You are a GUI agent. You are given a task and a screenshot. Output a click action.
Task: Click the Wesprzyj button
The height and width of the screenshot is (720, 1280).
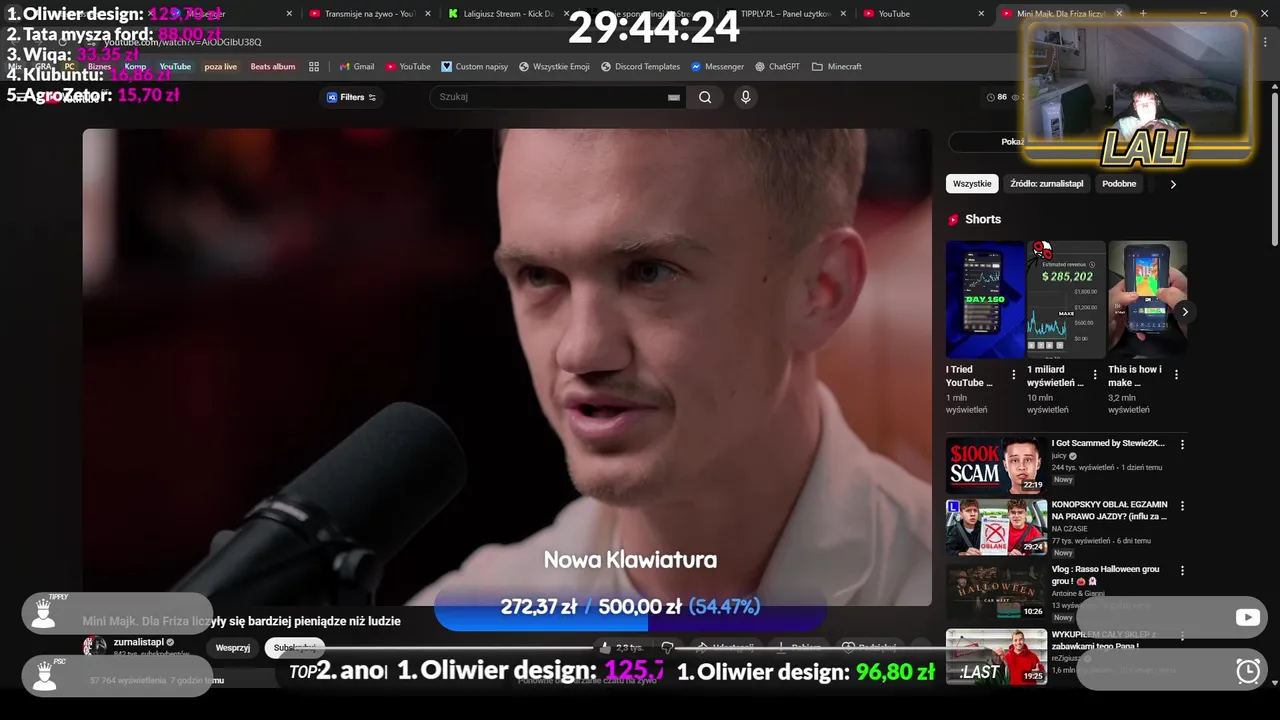pos(233,648)
